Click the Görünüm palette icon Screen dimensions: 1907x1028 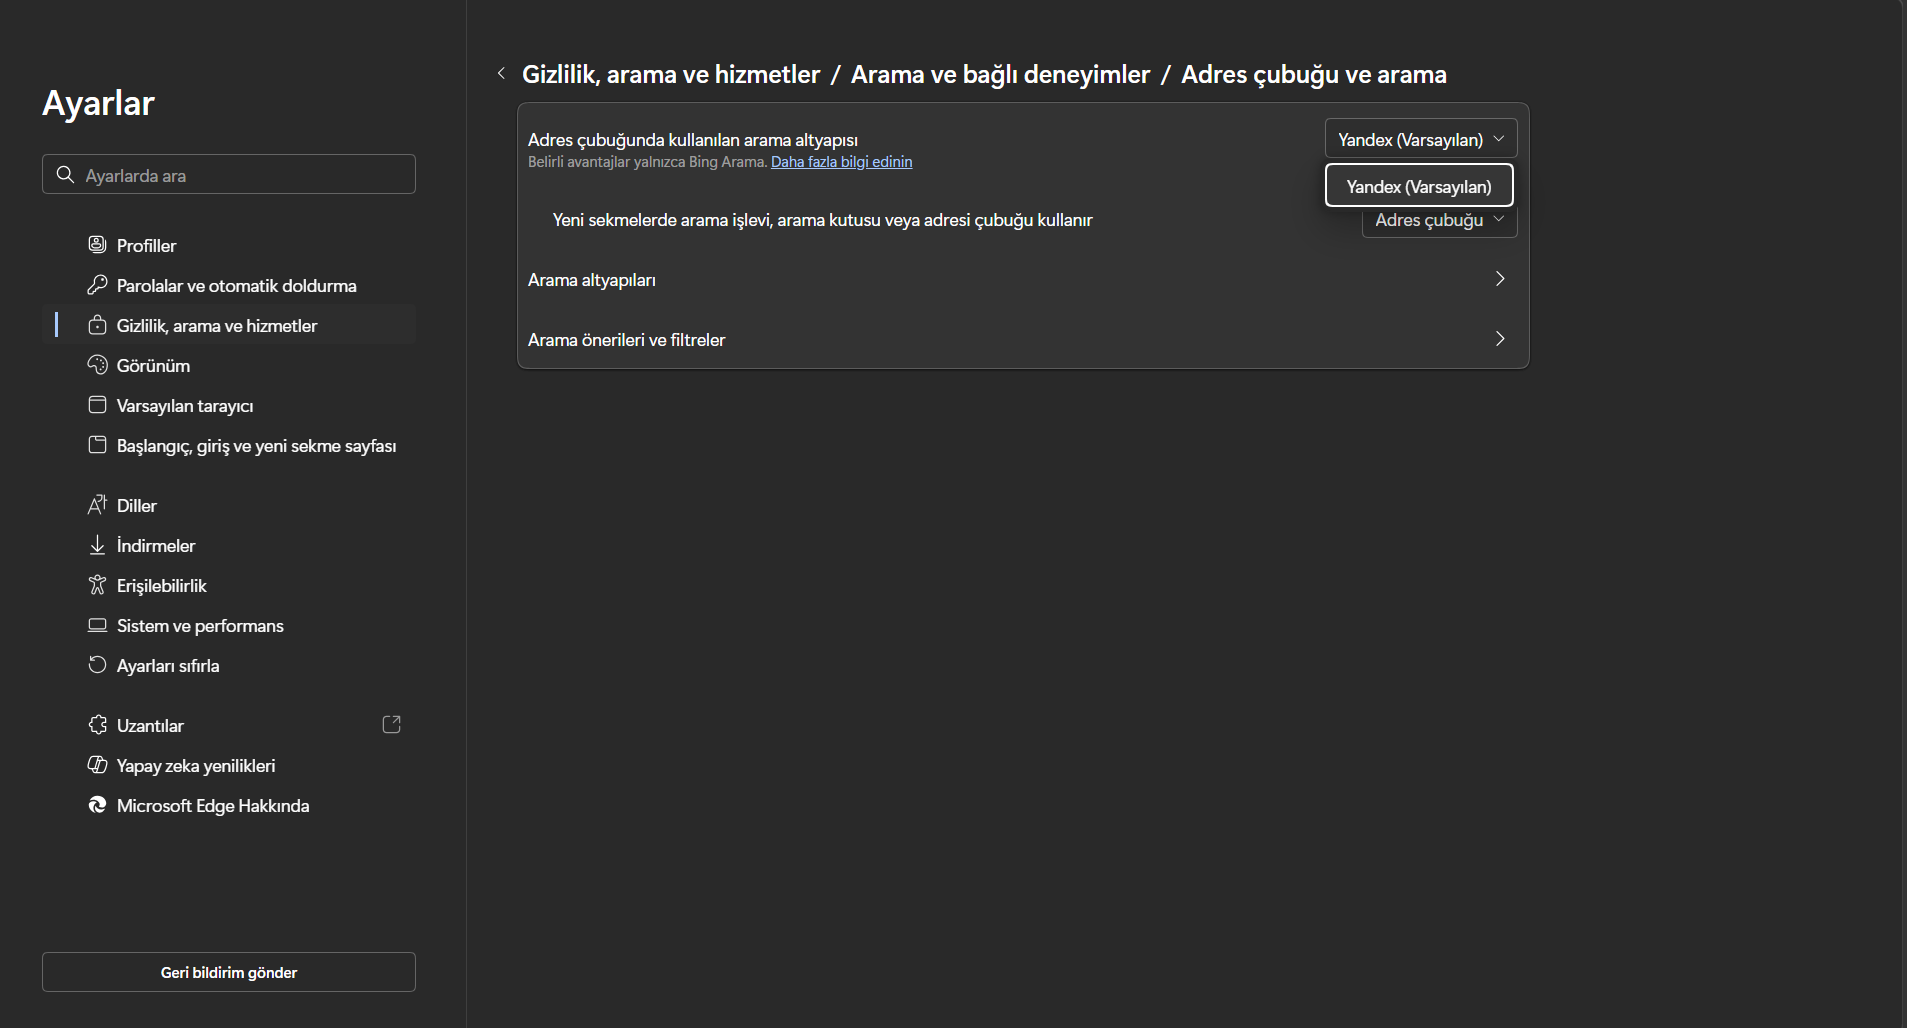[97, 365]
